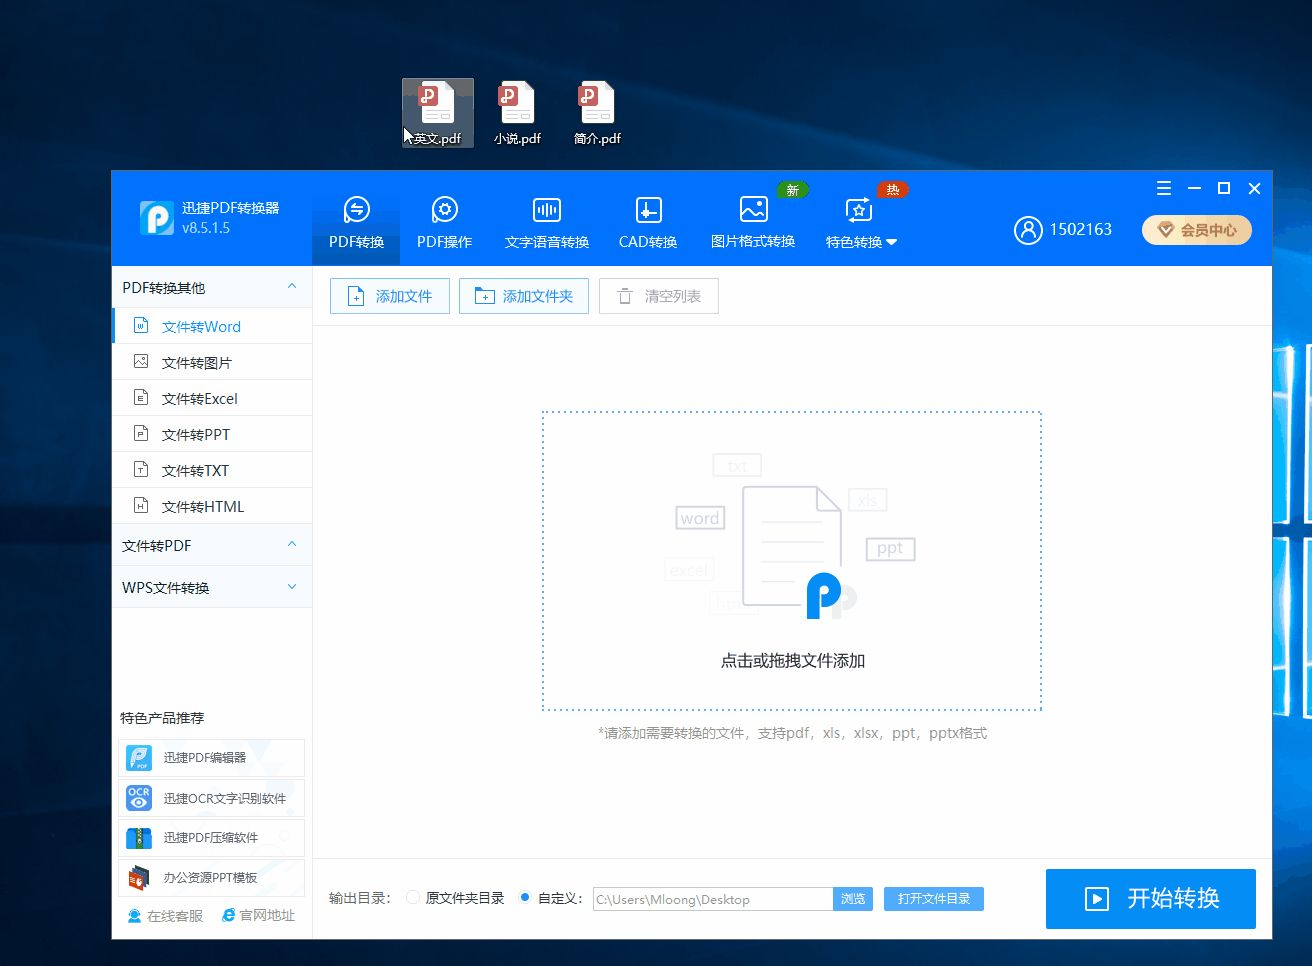This screenshot has height=966, width=1312.
Task: Select the 简介.pdf desktop file
Action: [597, 113]
